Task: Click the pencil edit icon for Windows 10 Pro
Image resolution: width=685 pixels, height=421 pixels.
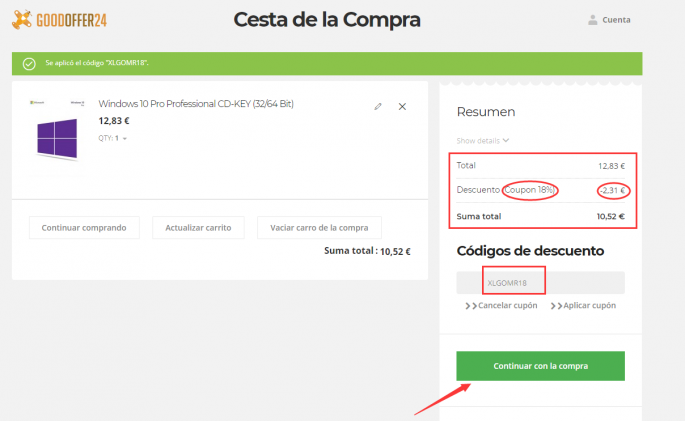Action: pyautogui.click(x=378, y=106)
